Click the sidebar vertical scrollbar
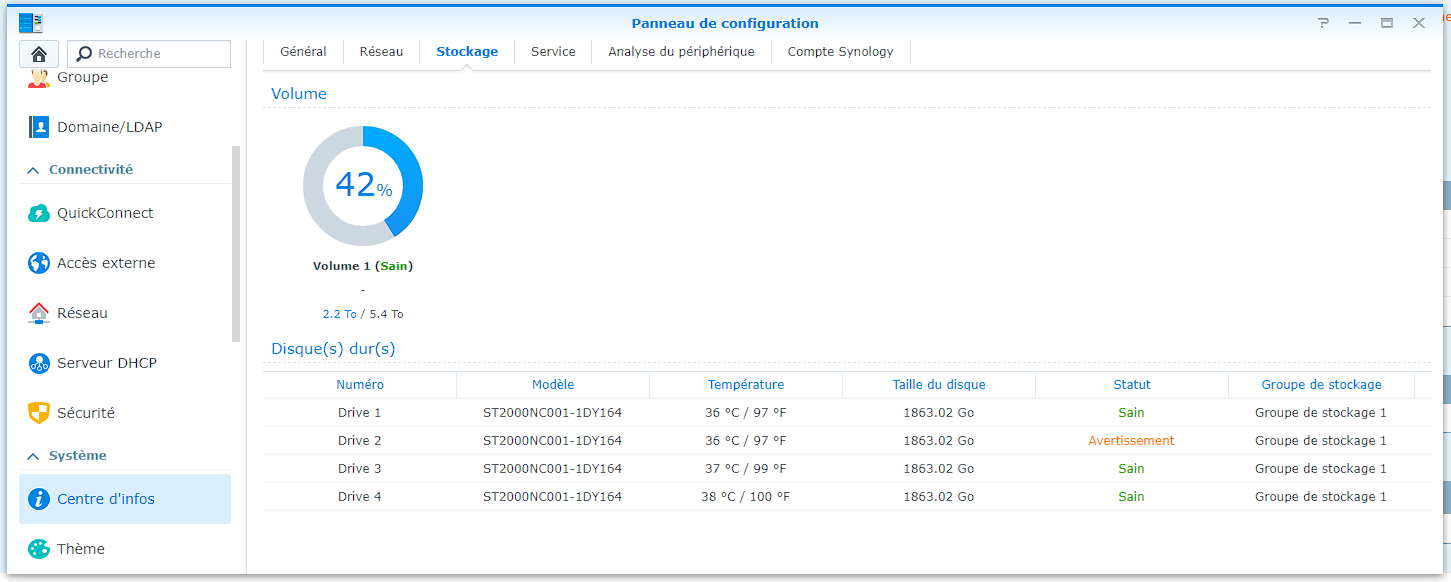The width and height of the screenshot is (1451, 582). pyautogui.click(x=236, y=244)
